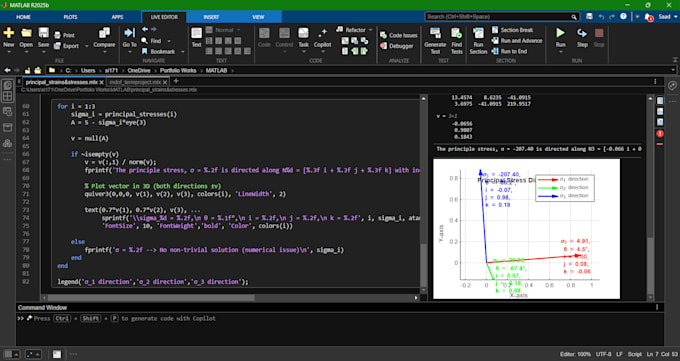Expand the Bookmark dropdown arrow
Viewport: 680px width, 361px height.
183,51
